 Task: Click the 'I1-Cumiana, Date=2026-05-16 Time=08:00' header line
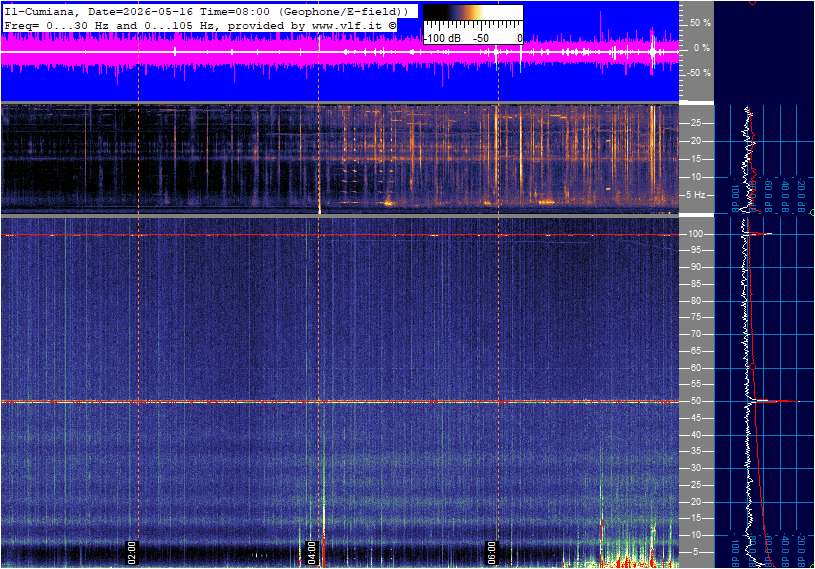205,11
